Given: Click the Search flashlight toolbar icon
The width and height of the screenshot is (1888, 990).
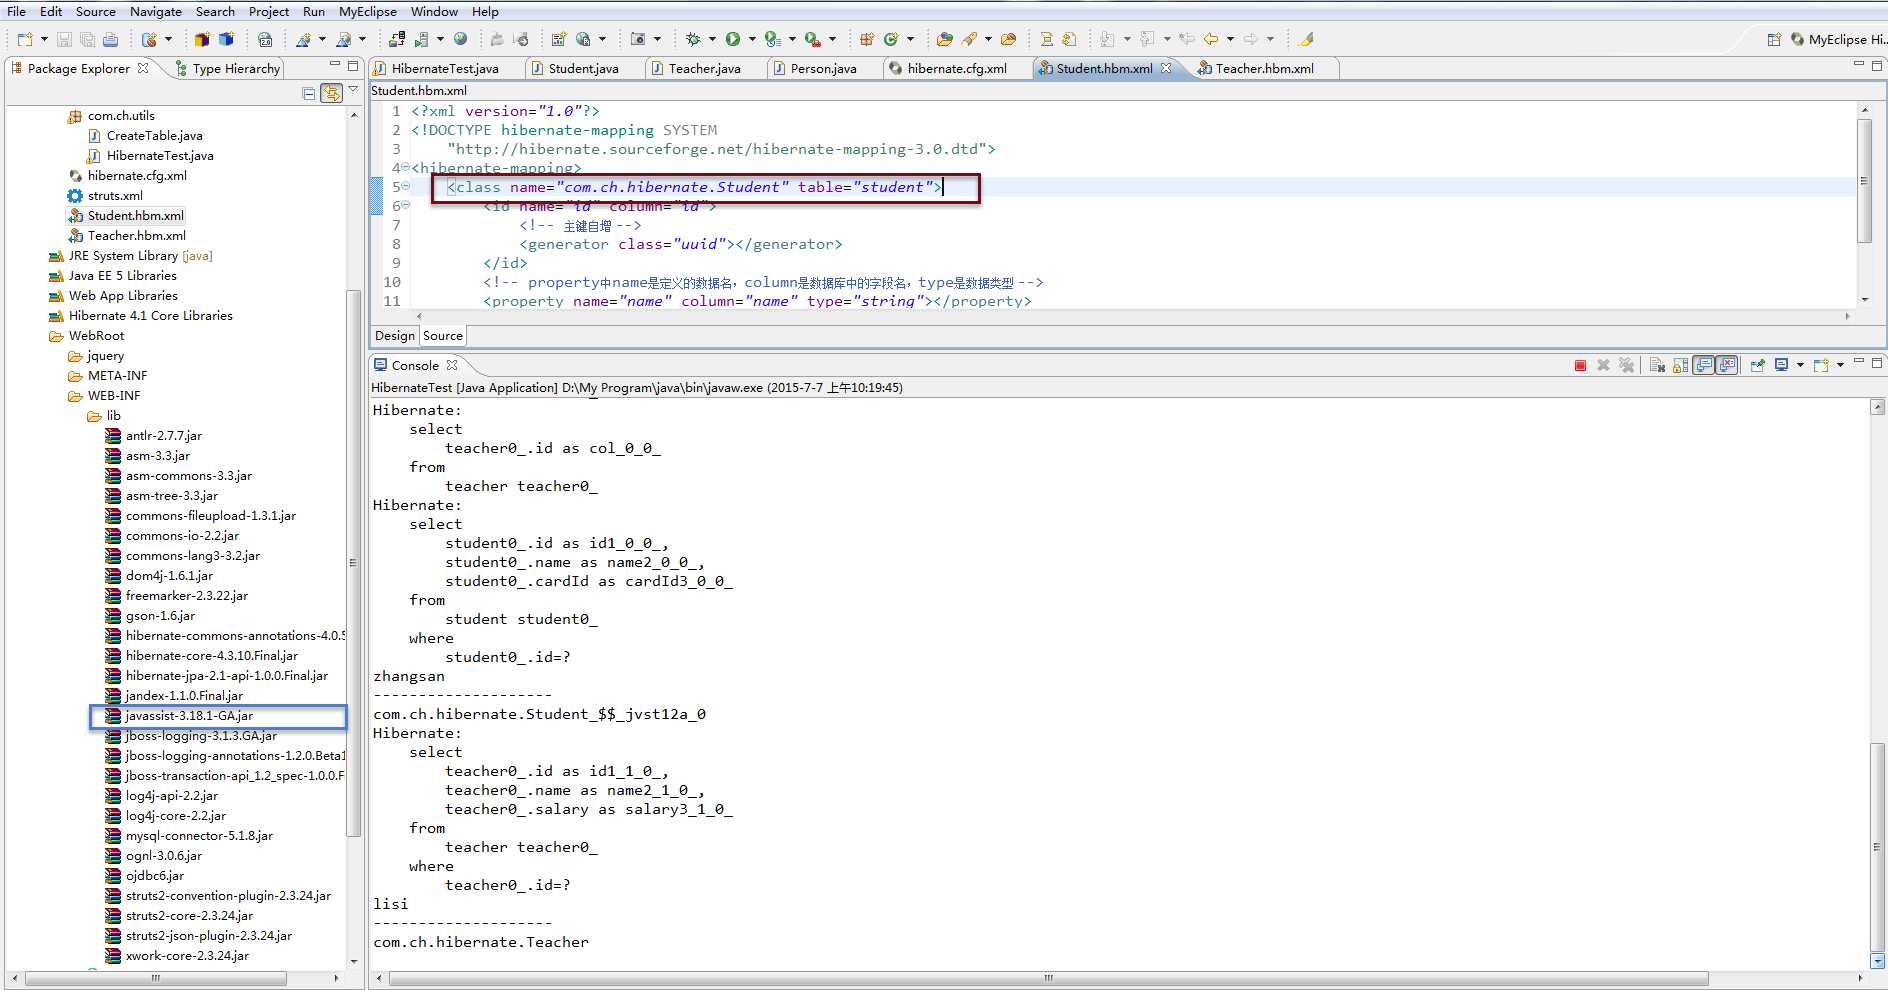Looking at the screenshot, I should (969, 39).
